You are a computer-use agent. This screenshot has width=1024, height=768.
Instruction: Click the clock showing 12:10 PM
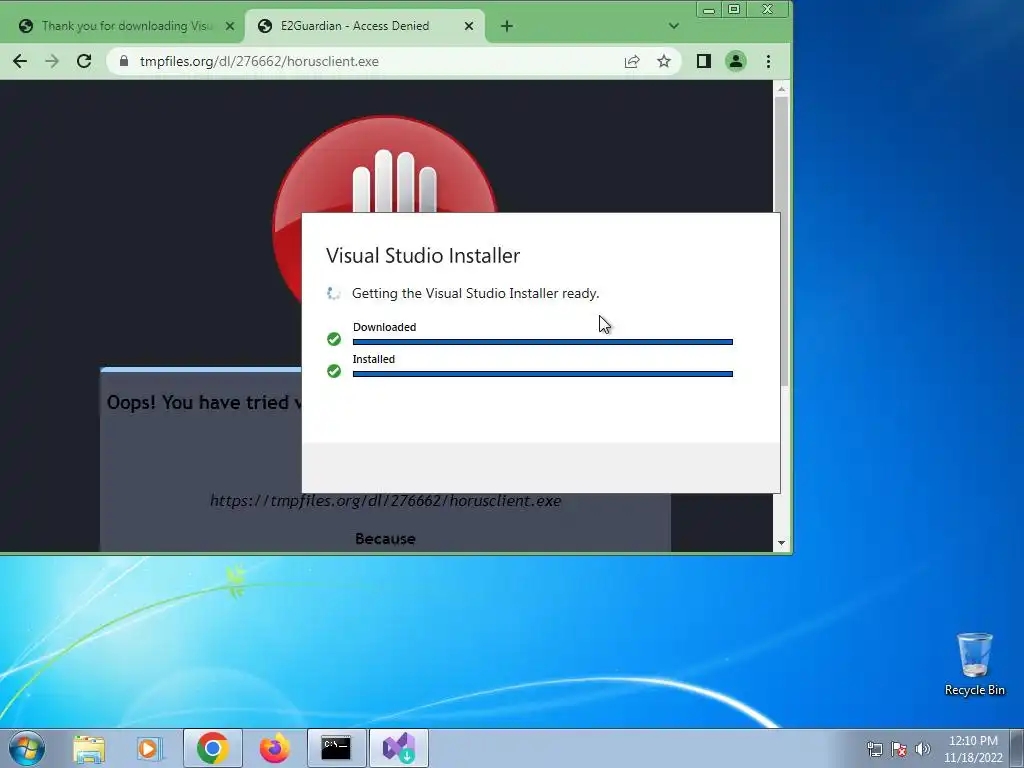(973, 749)
